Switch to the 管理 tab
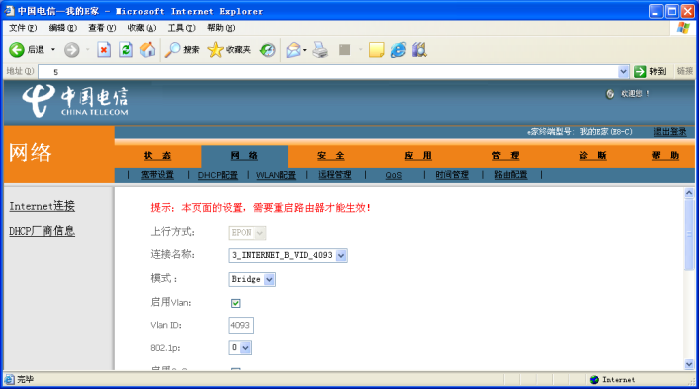Image resolution: width=699 pixels, height=389 pixels. coord(506,156)
